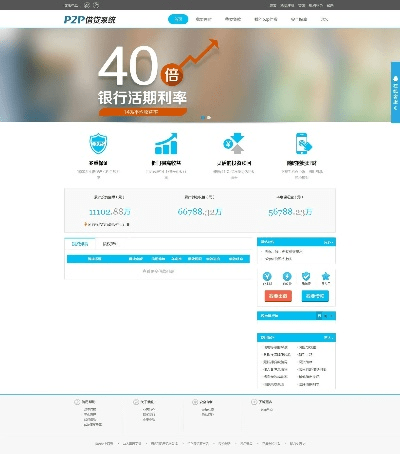400x454 pixels.
Task: Click the shield checkmark icon in sidebar
Action: coord(306,276)
